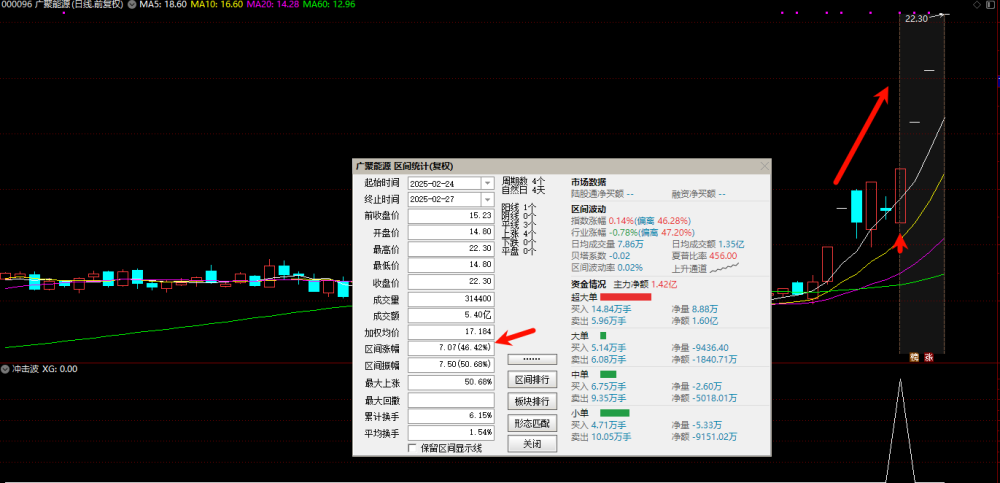This screenshot has width=1000, height=483.
Task: Click 行业涨幅 -0.78% text
Action: coord(596,232)
